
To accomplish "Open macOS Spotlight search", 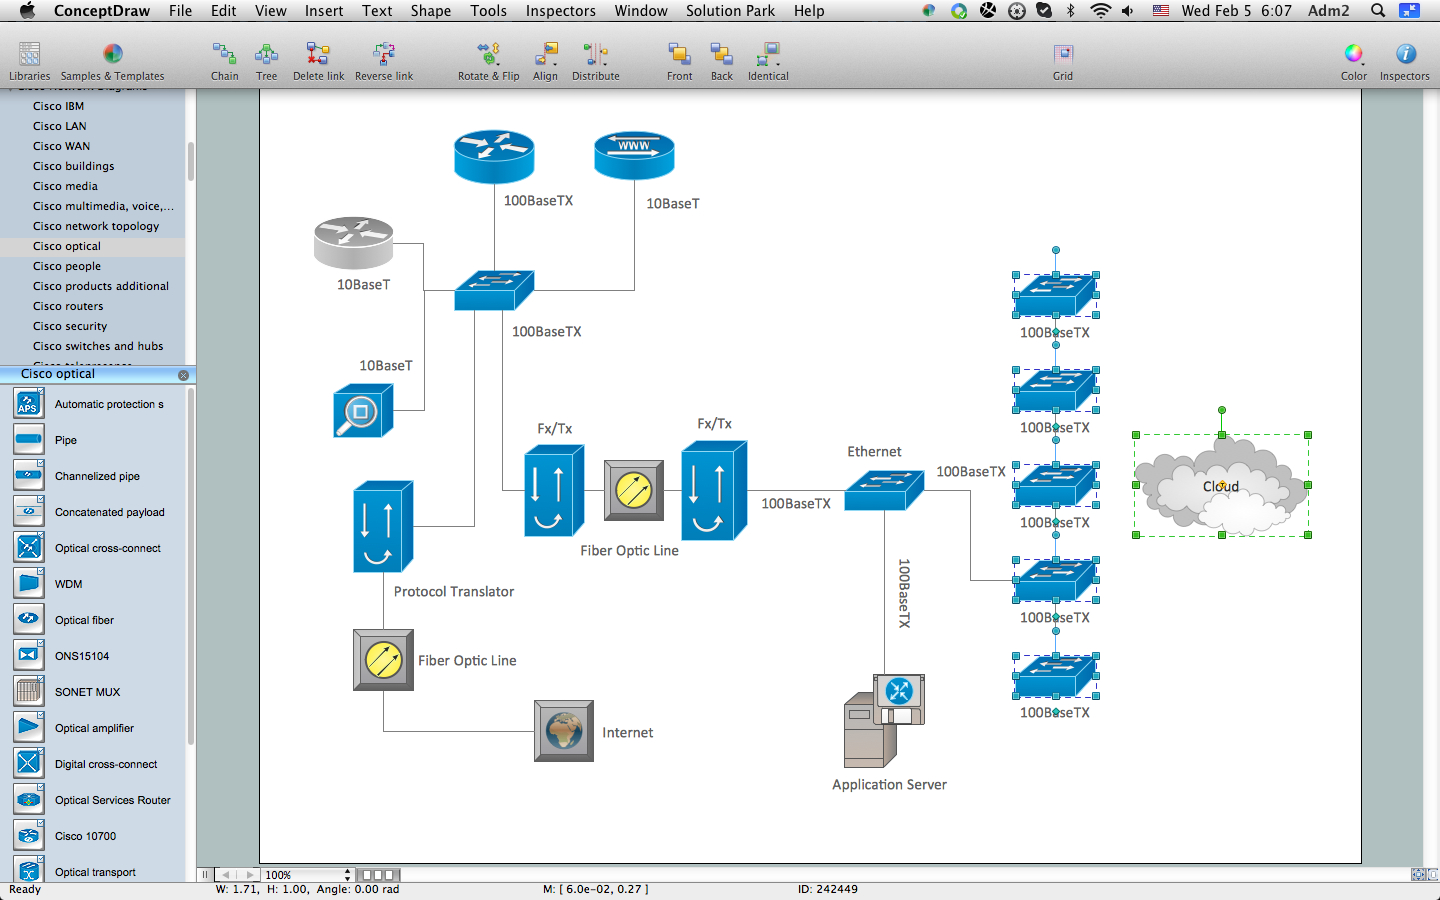I will tap(1378, 11).
